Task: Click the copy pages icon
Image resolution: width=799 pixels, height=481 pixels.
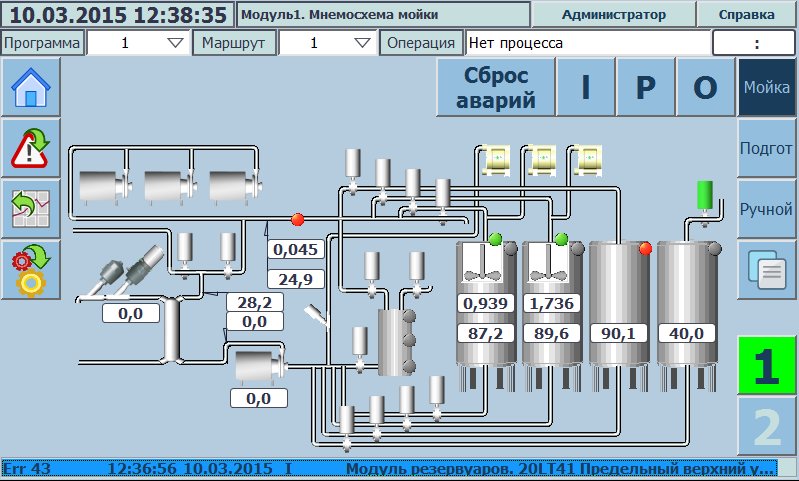Action: pos(767,270)
